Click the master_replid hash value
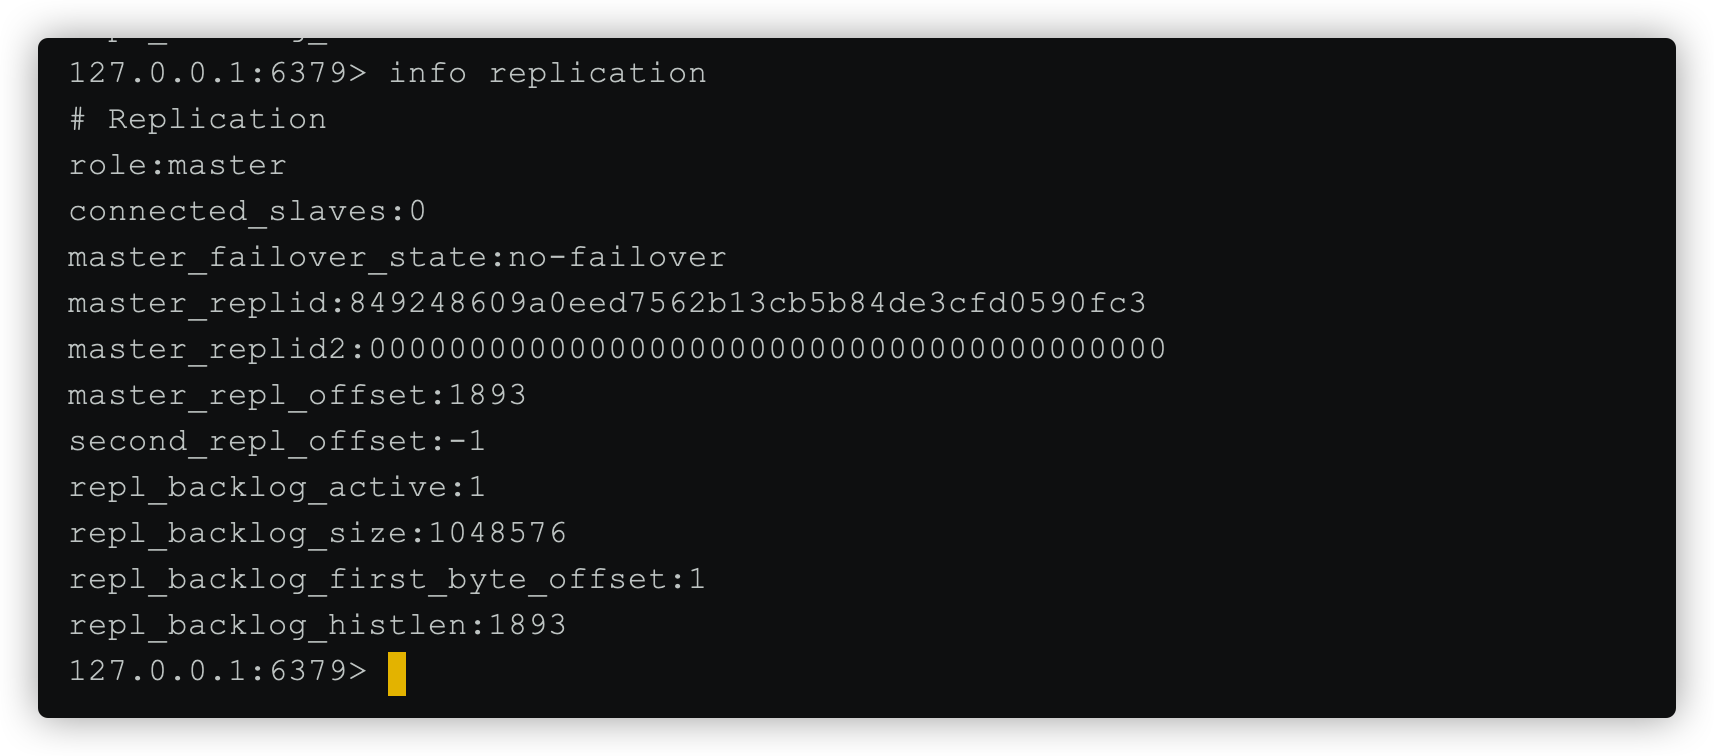This screenshot has width=1714, height=756. point(747,303)
